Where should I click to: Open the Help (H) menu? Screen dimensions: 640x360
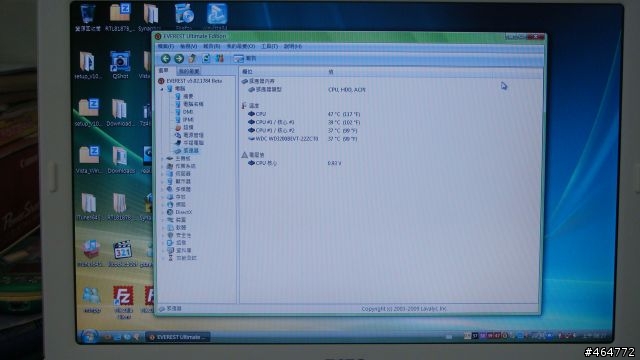pos(293,47)
